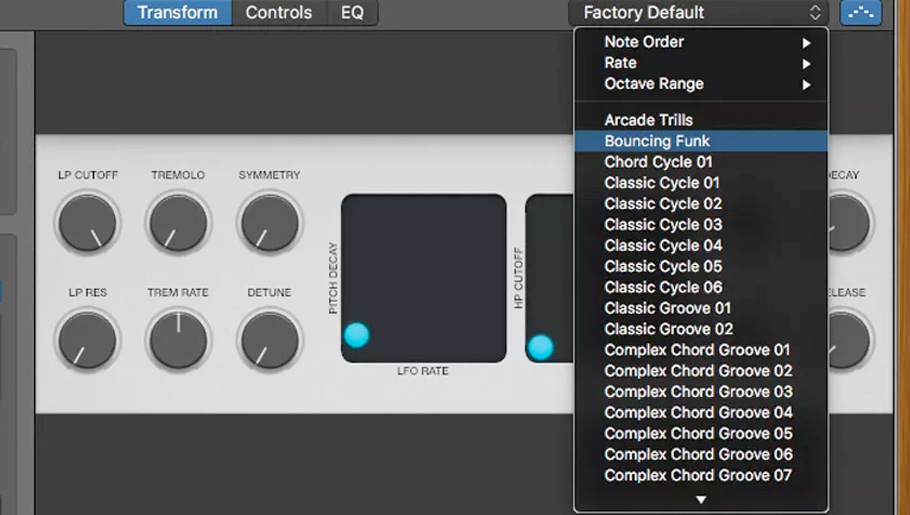Viewport: 910px width, 515px height.
Task: Click the arpeggiator icon button
Action: [x=861, y=13]
